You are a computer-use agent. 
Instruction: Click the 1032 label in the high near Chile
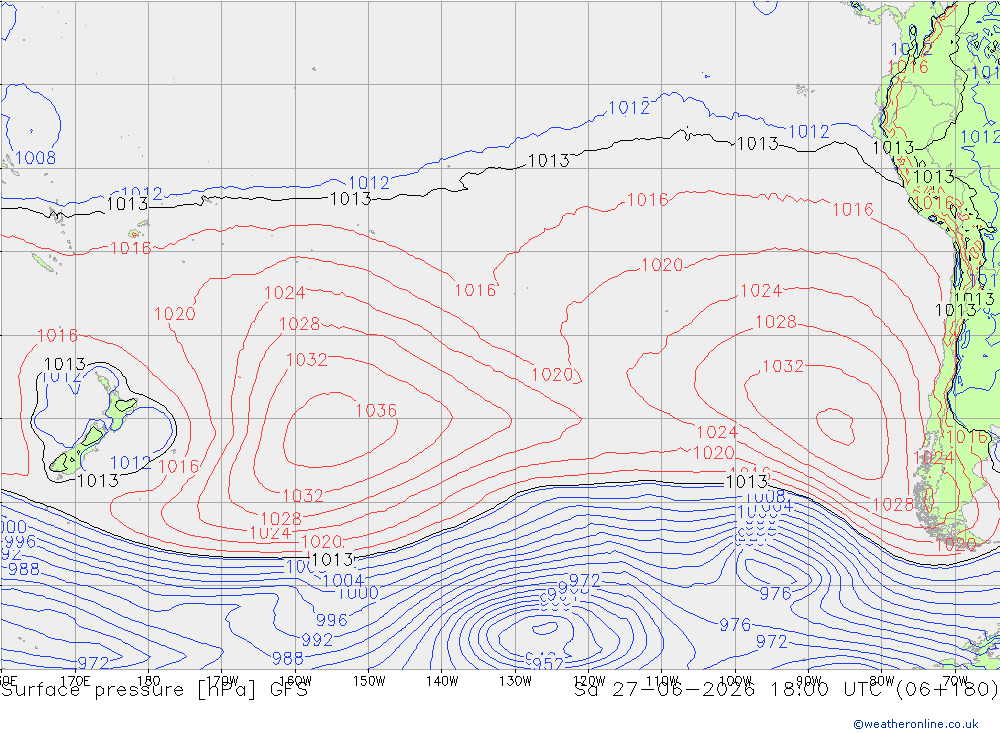tap(783, 366)
